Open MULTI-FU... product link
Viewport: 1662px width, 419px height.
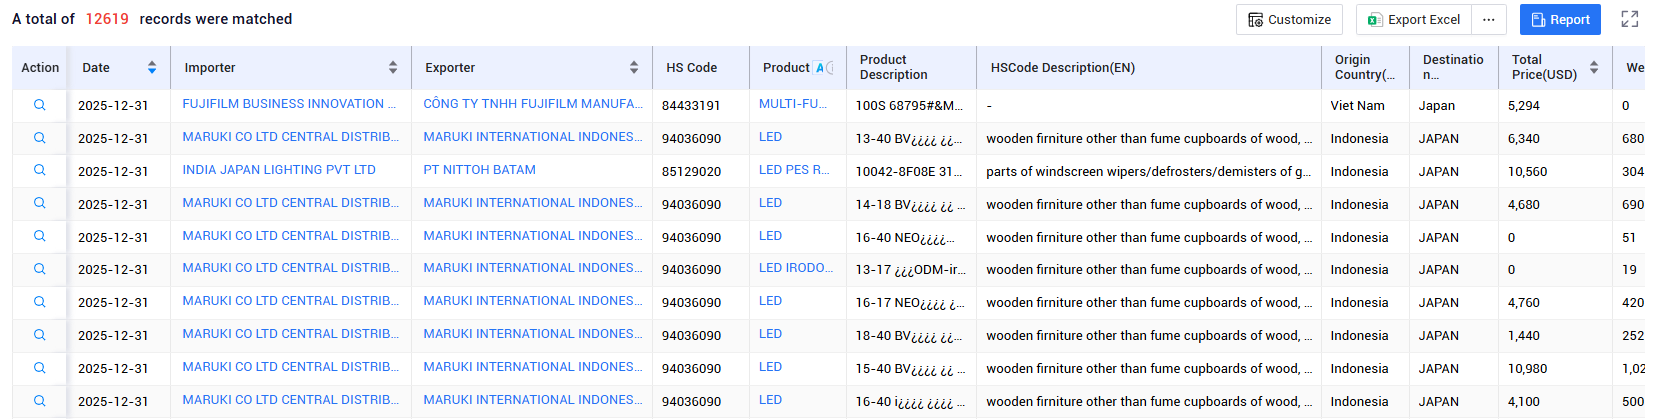click(793, 104)
